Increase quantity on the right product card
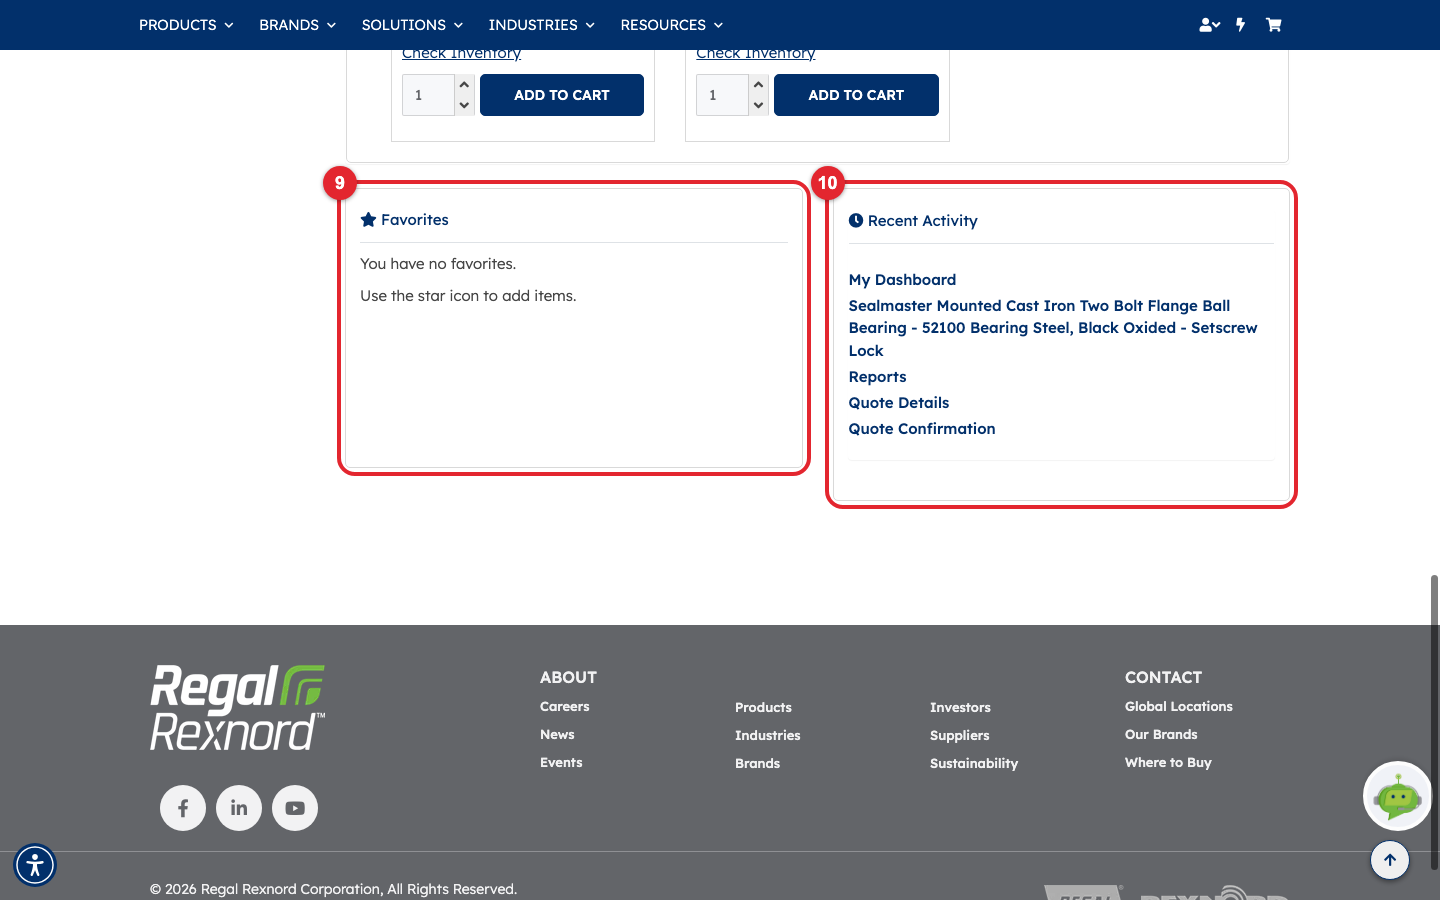 [x=758, y=85]
